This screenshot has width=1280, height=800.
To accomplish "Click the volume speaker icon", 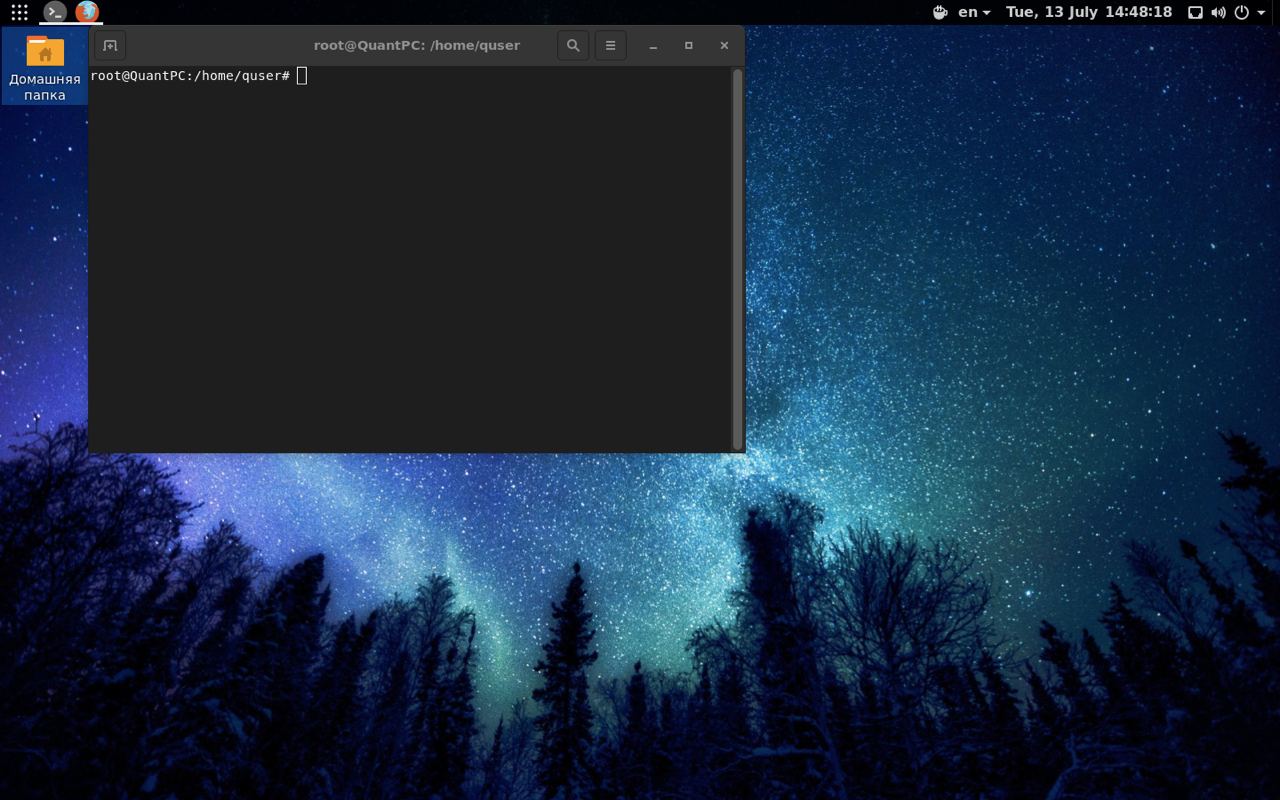I will 1218,12.
